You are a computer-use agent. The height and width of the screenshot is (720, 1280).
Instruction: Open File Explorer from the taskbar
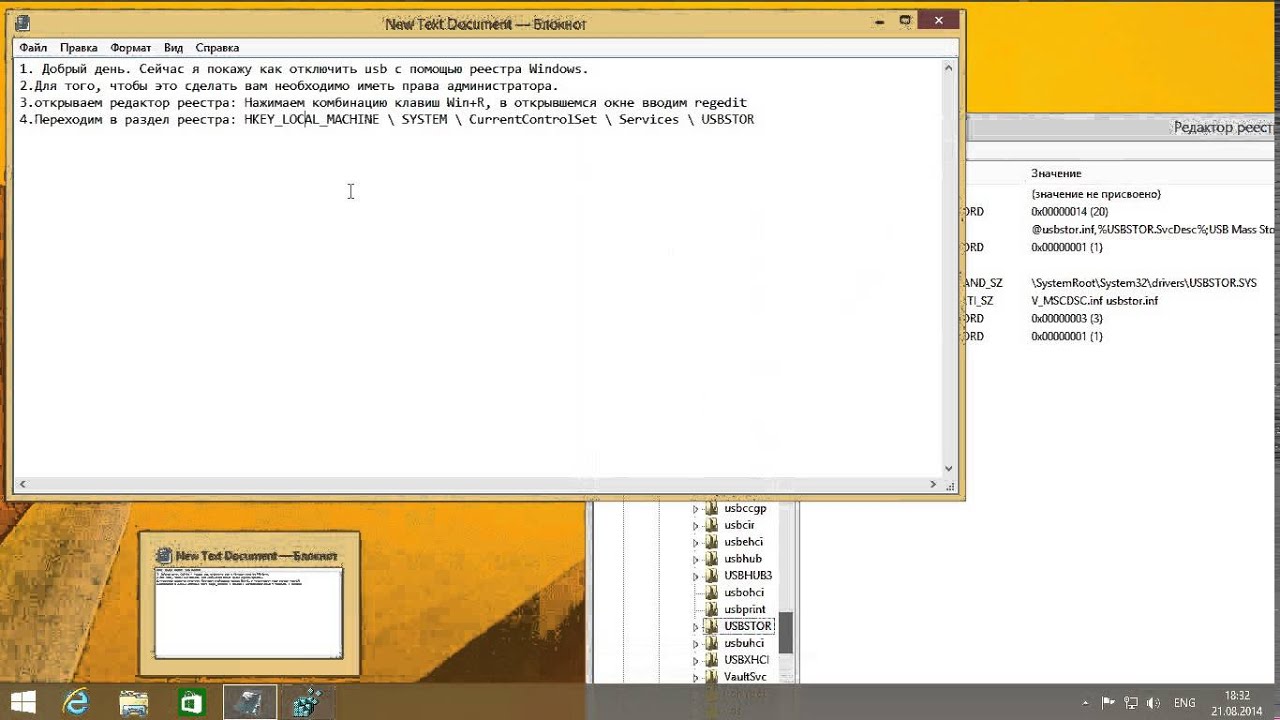pos(134,702)
